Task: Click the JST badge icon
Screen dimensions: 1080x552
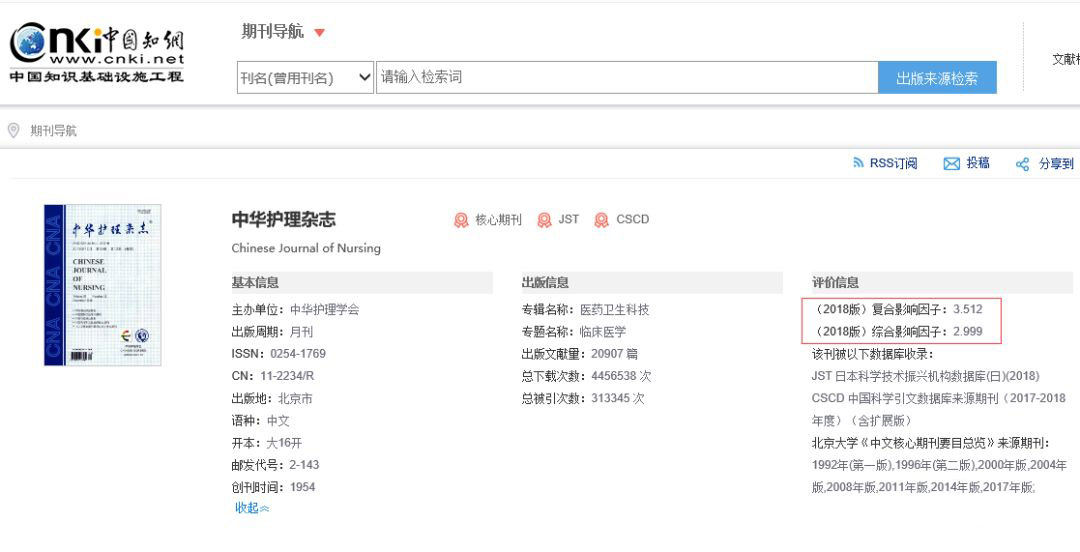Action: [544, 220]
